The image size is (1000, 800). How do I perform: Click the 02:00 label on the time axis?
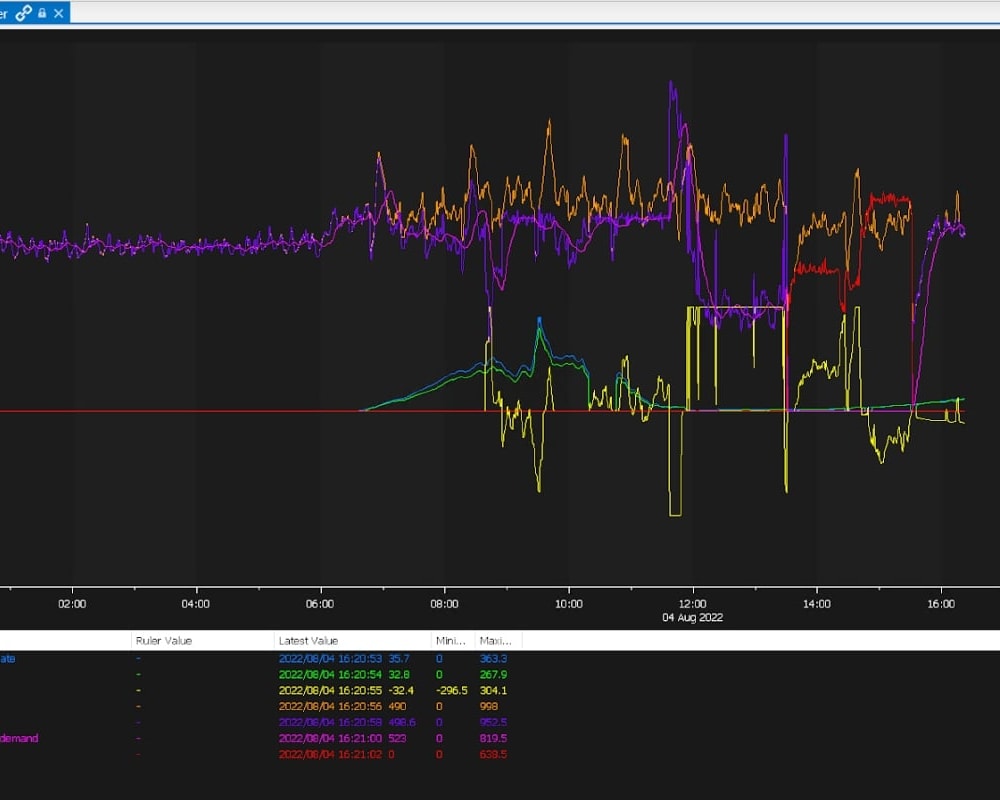click(72, 604)
